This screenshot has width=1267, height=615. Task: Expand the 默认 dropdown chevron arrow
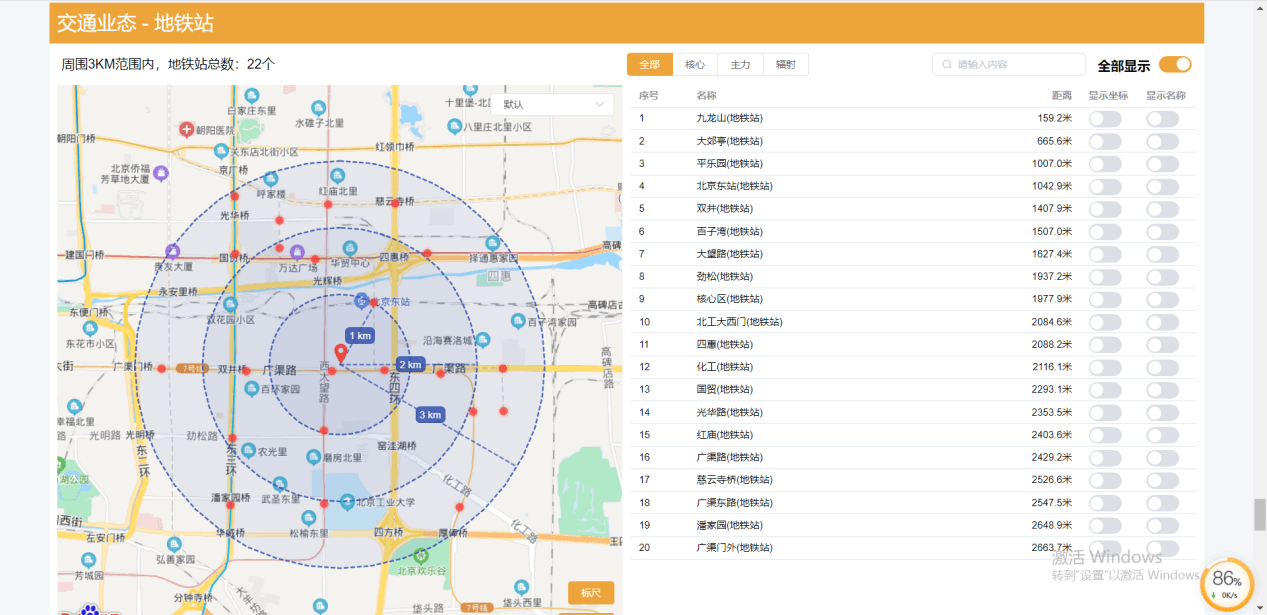click(598, 104)
